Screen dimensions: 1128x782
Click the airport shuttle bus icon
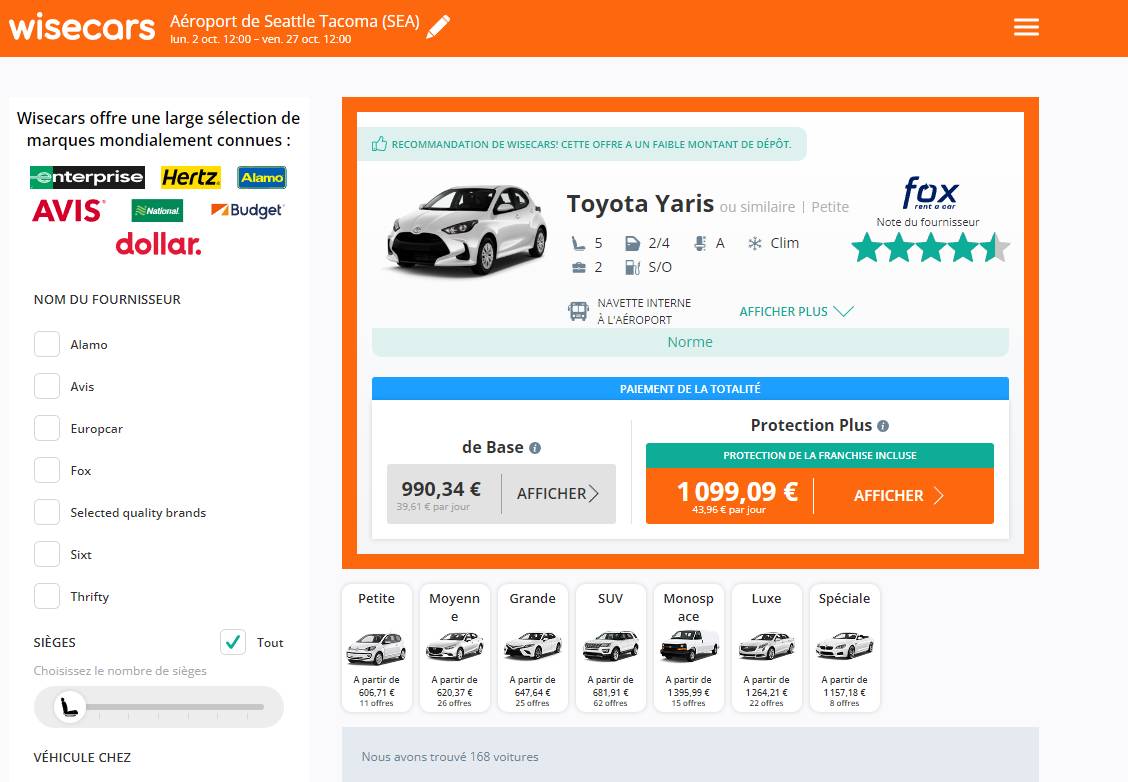click(578, 311)
